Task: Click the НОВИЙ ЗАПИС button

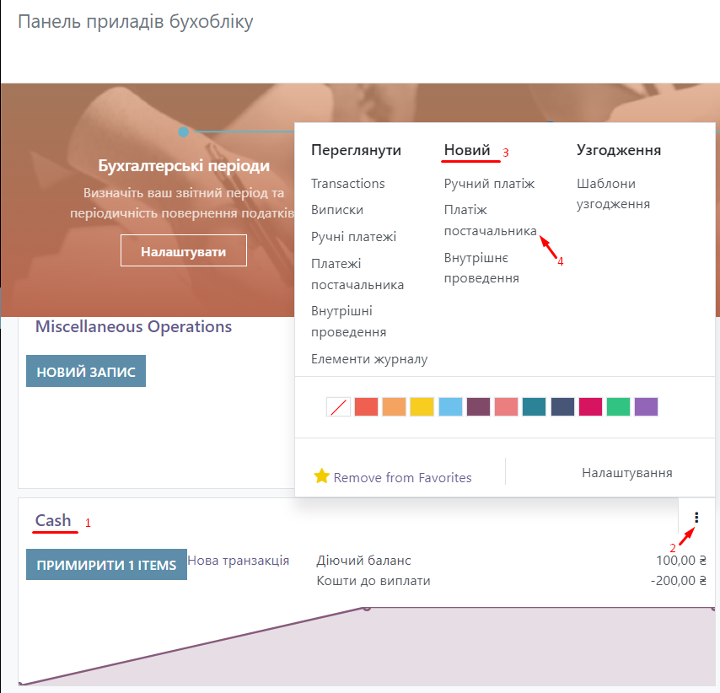Action: 86,371
